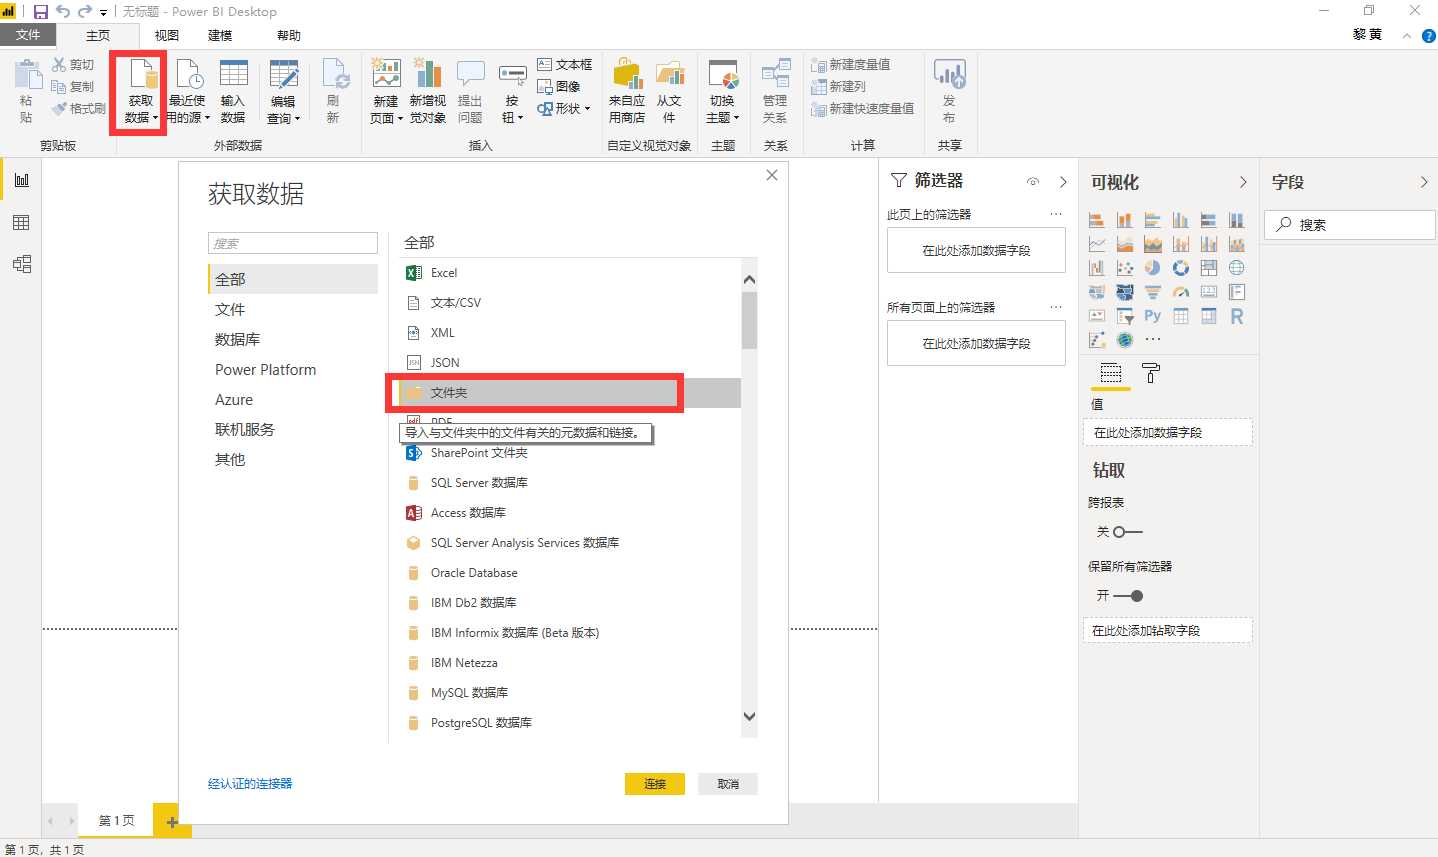Select the map (globe) visual
Image resolution: width=1438 pixels, height=857 pixels.
pyautogui.click(x=1237, y=267)
